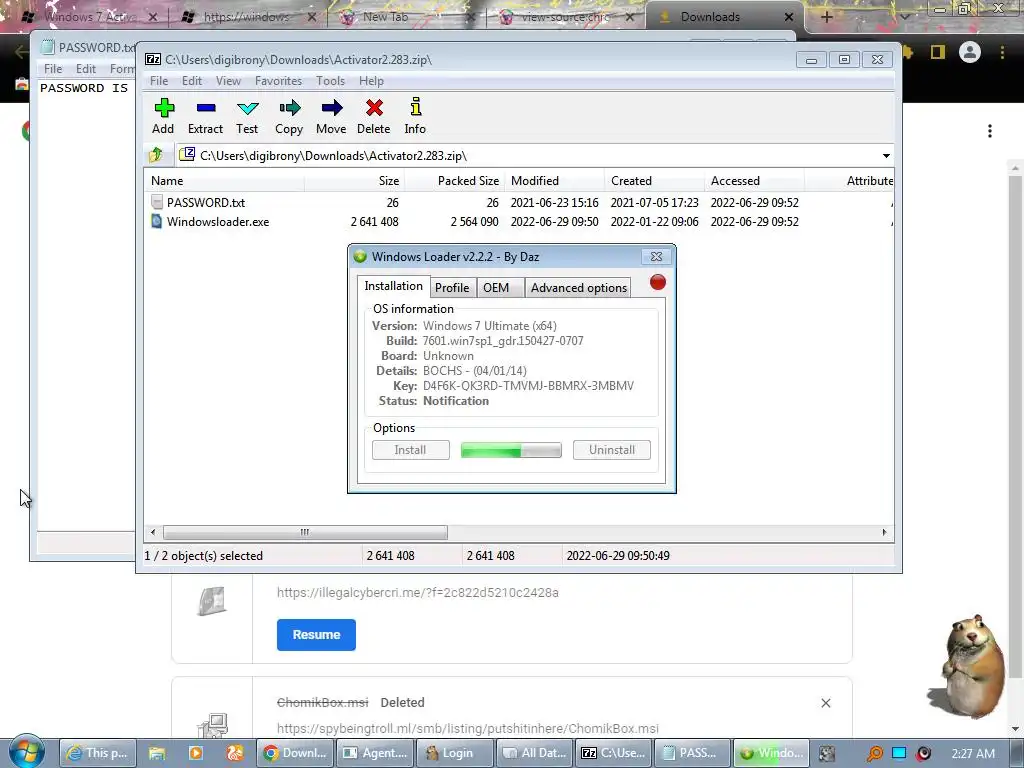Open a new Chrome tab with plus
The image size is (1024, 768).
coord(826,17)
